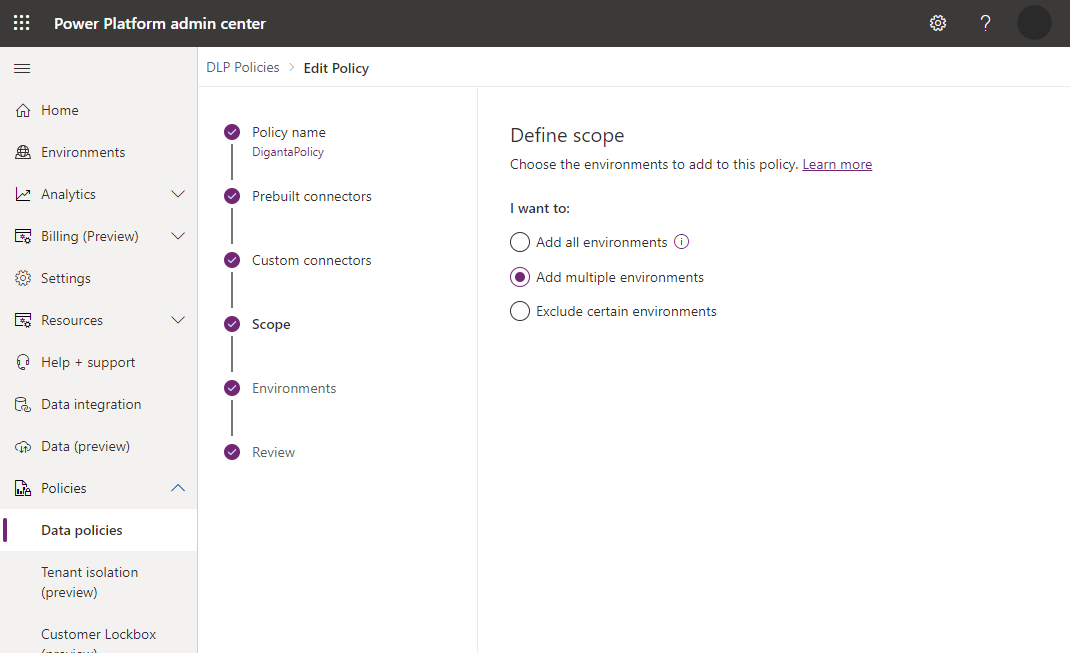Viewport: 1070px width, 653px height.
Task: Open the account profile avatar
Action: tap(1034, 23)
